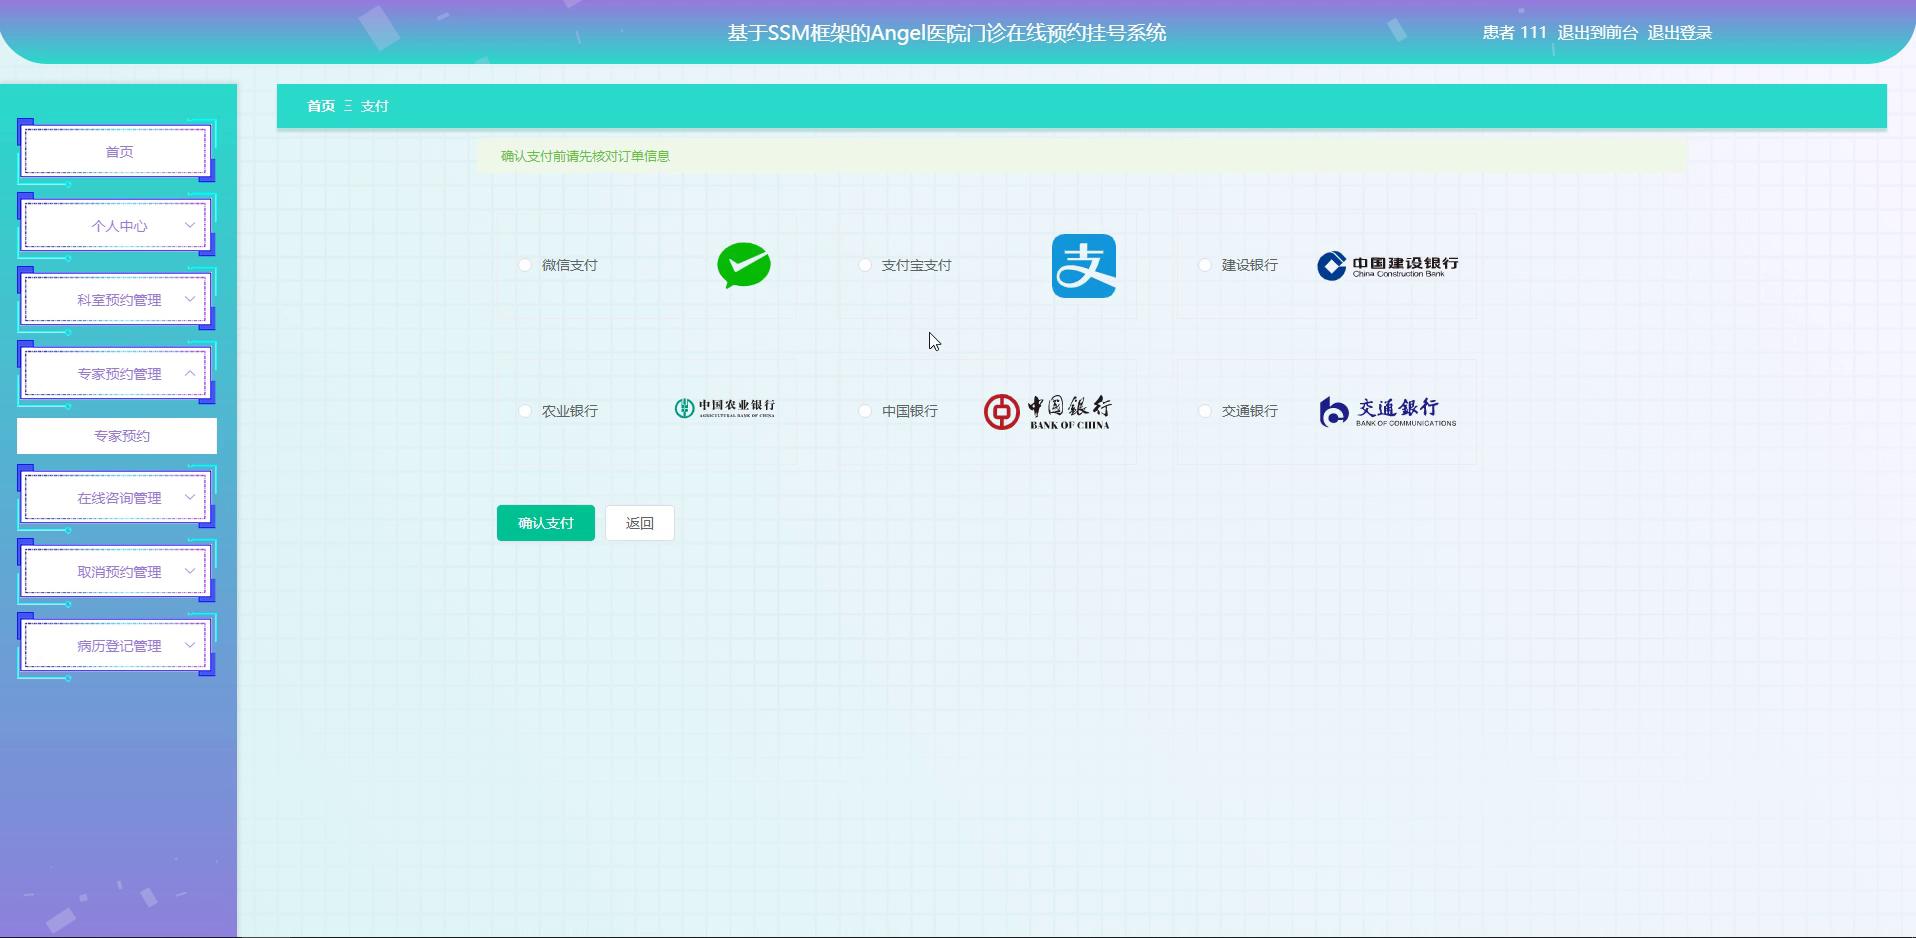Click 首页 in the breadcrumb bar
This screenshot has height=938, width=1916.
321,106
